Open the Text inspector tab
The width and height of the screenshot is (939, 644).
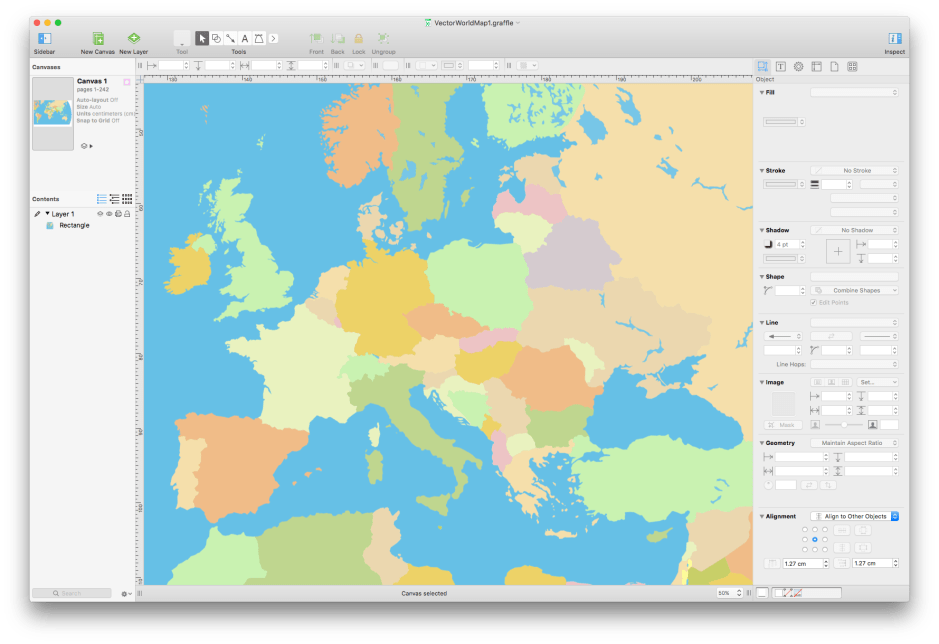coord(780,65)
